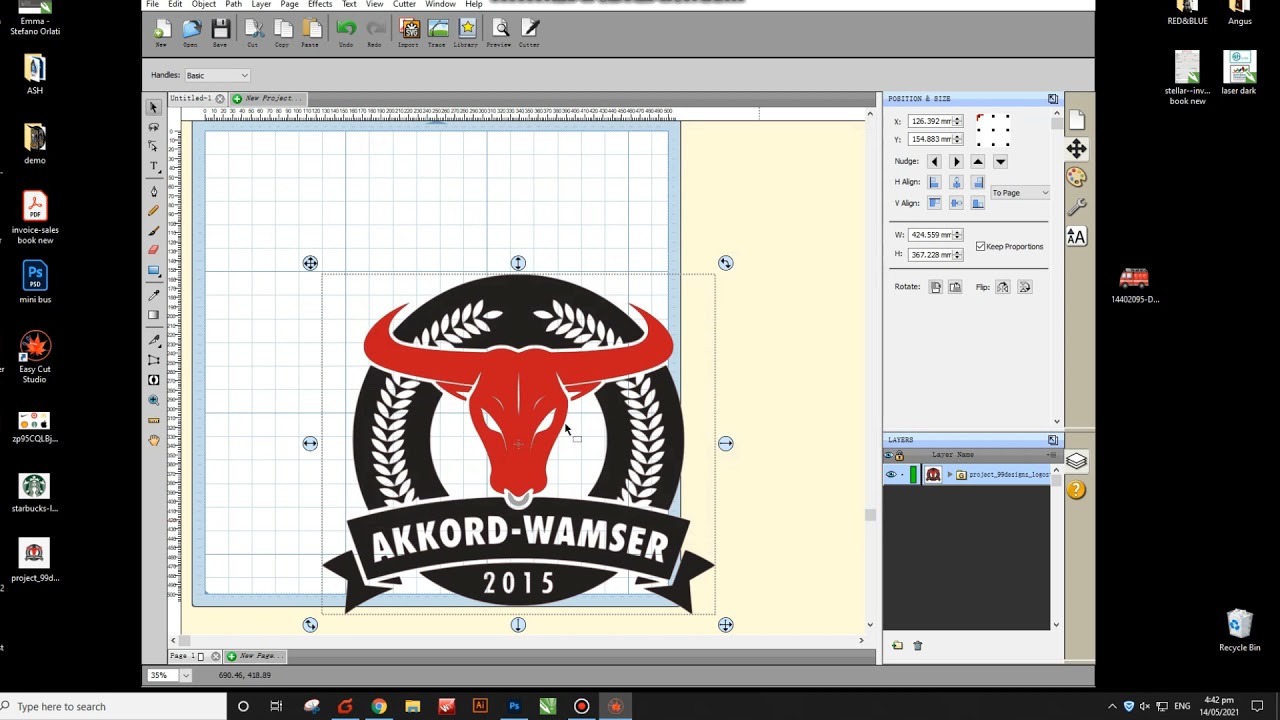Open the Document page panel tab
Screen dimensions: 1280x720
click(x=1076, y=121)
